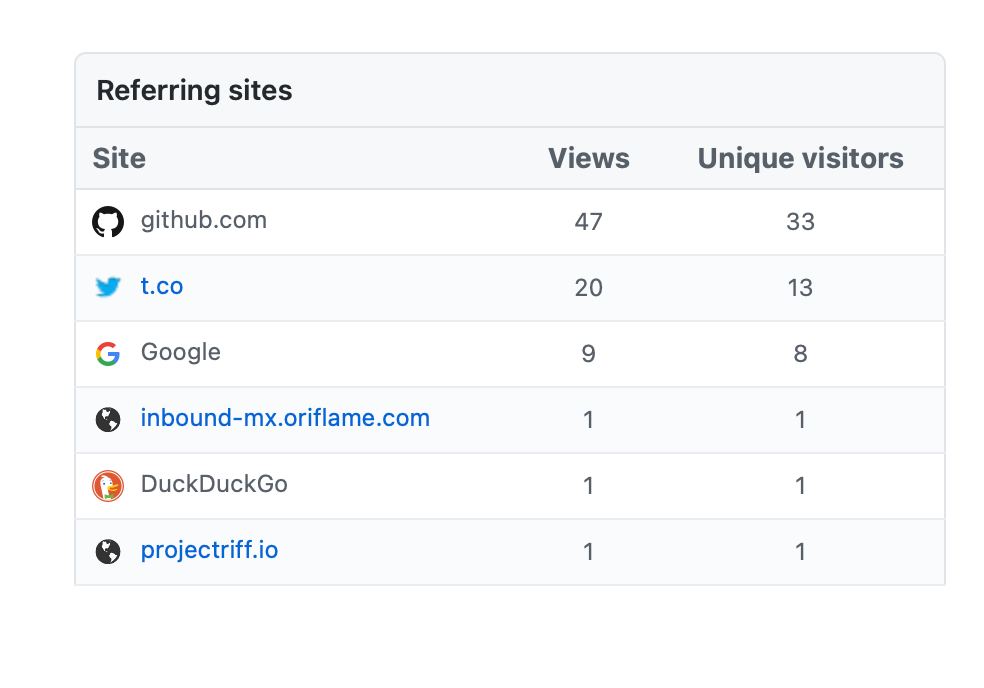Click the Site column header
The image size is (984, 688).
tap(119, 158)
